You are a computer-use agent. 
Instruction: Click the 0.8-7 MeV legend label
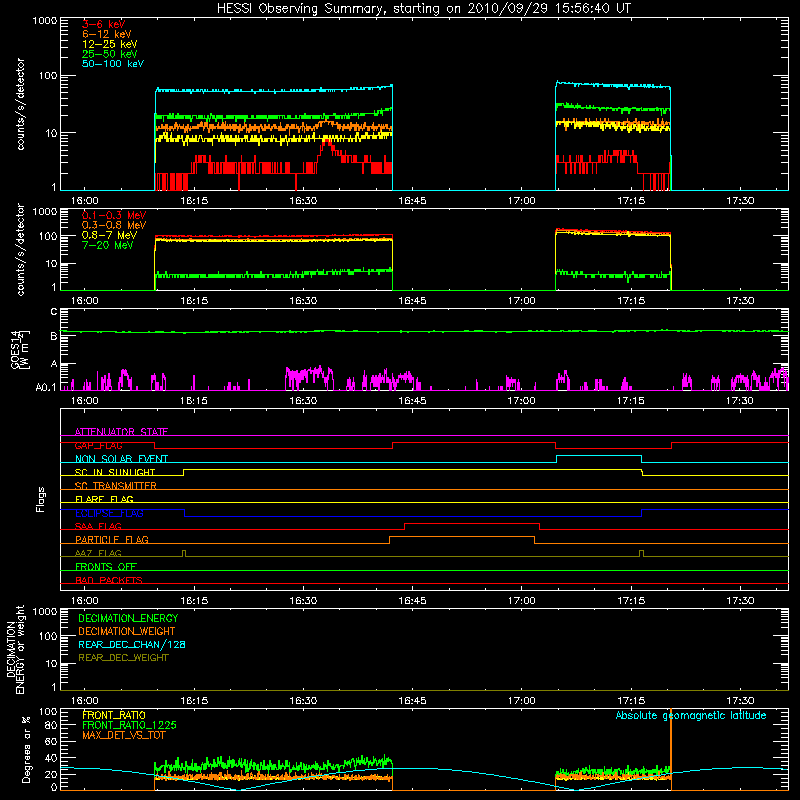pos(110,235)
